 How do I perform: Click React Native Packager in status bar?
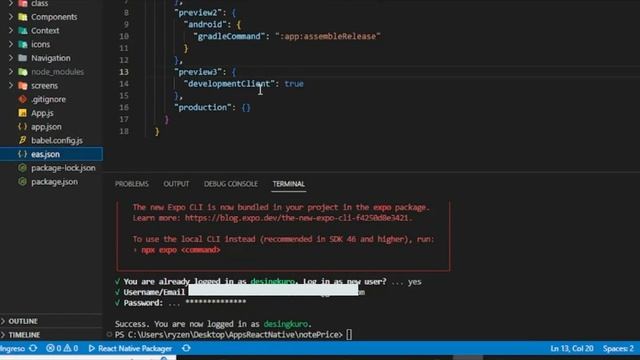pyautogui.click(x=135, y=348)
